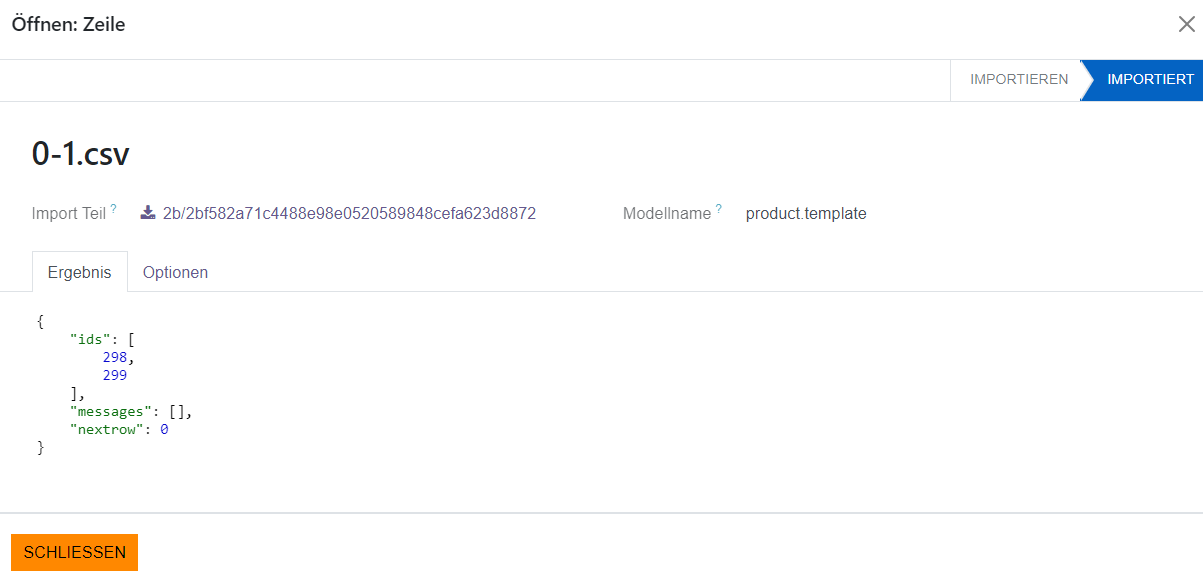This screenshot has height=577, width=1203.
Task: Select the IMPORTIEREN status stage
Action: point(1018,80)
